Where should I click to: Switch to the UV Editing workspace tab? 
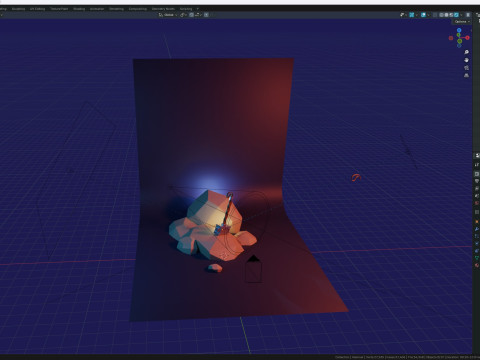pos(37,9)
